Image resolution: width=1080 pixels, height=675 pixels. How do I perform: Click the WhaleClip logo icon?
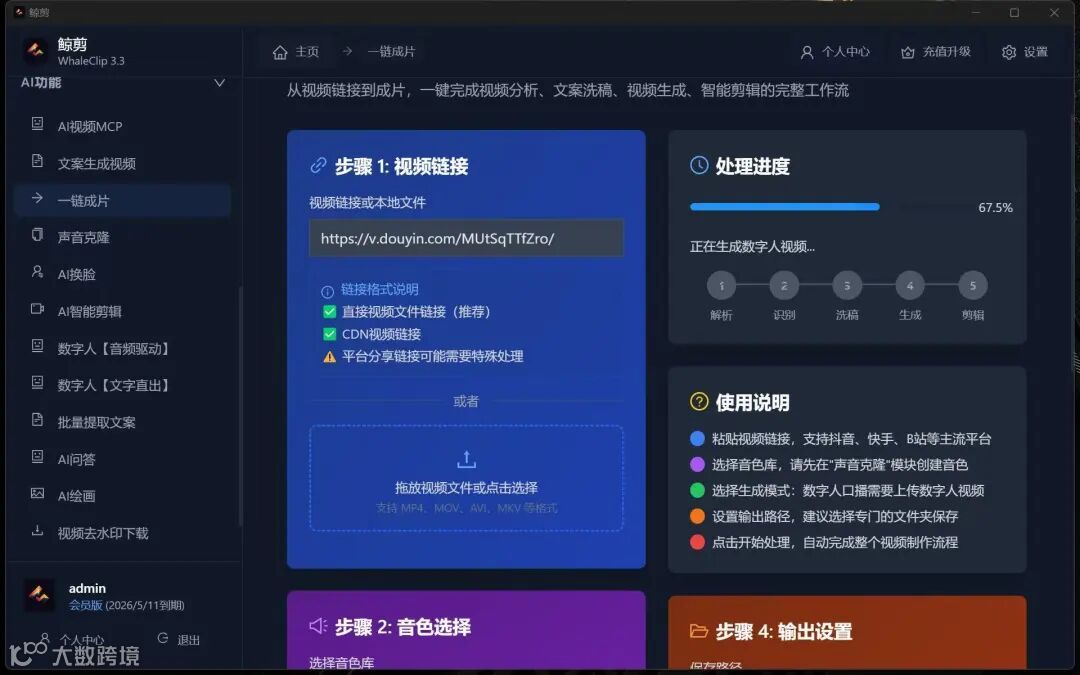[36, 51]
